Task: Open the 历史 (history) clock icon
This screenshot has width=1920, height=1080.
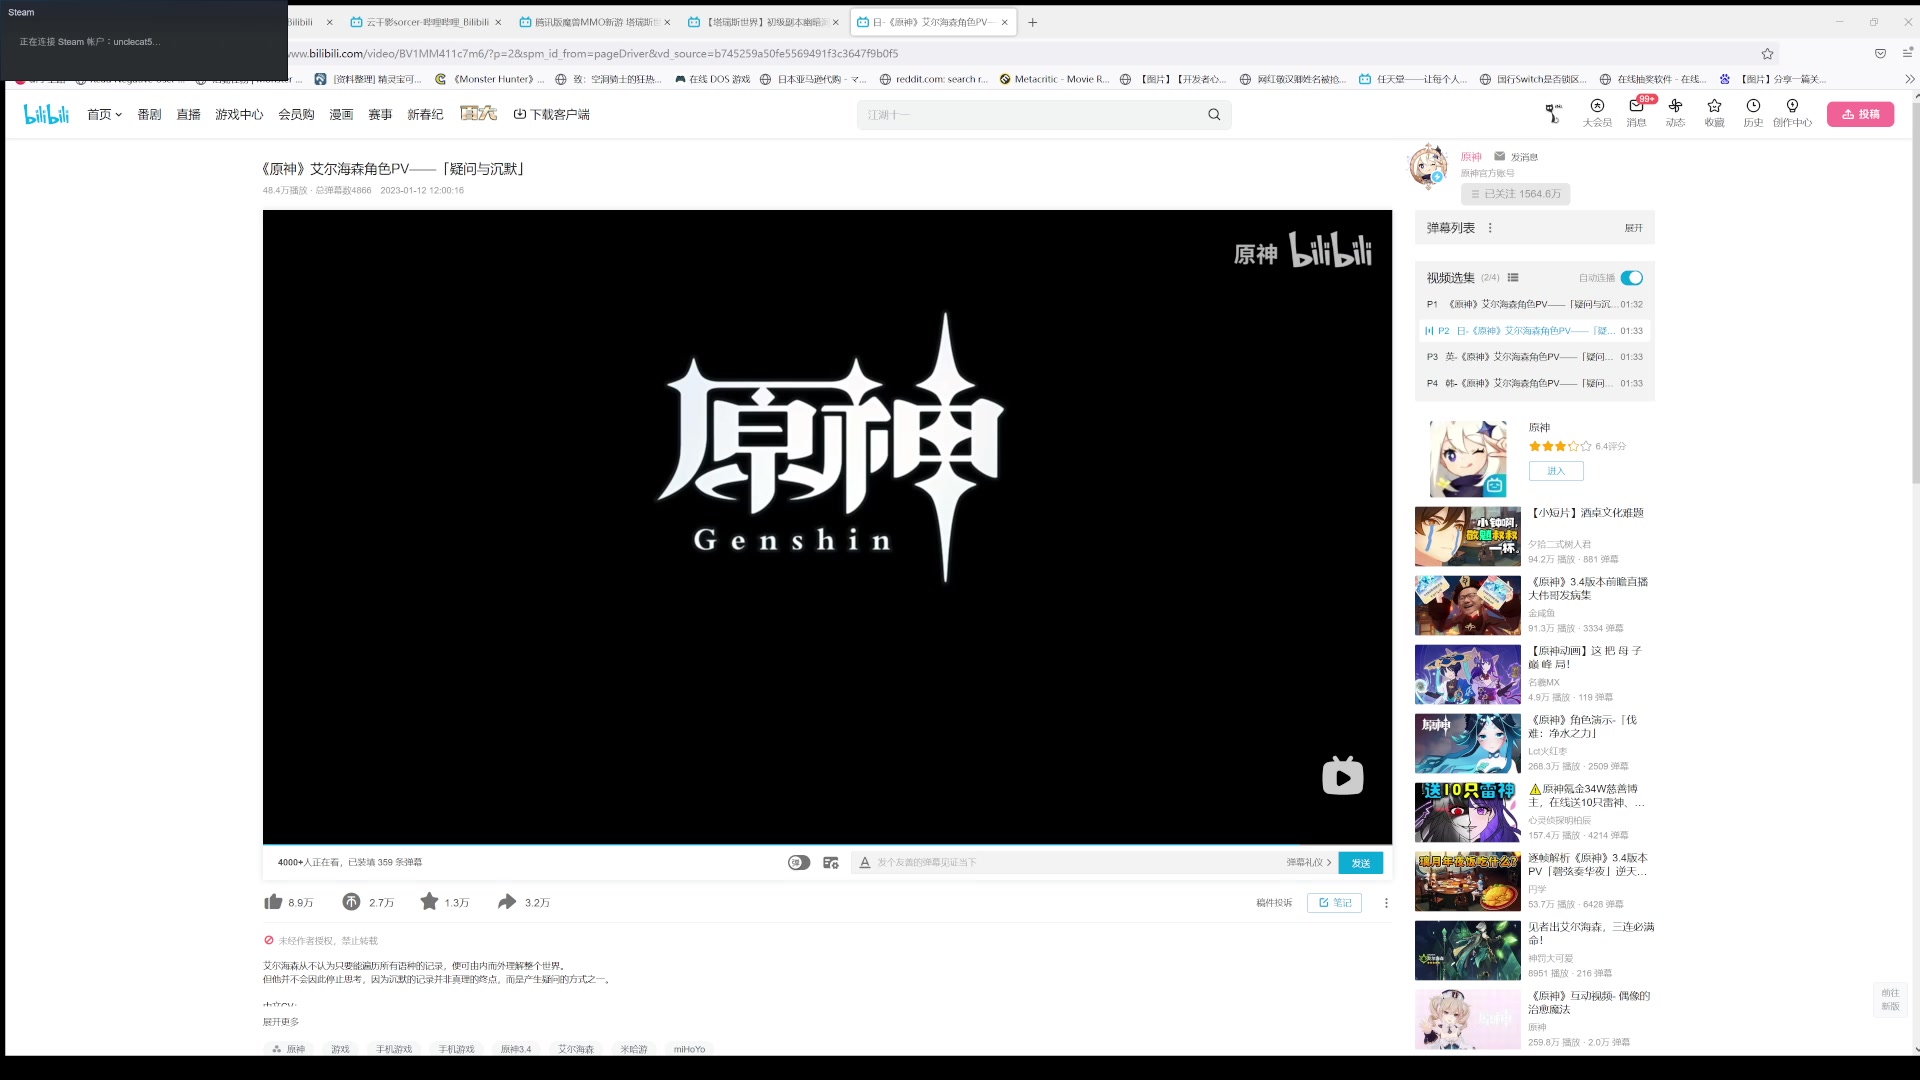Action: (1753, 113)
